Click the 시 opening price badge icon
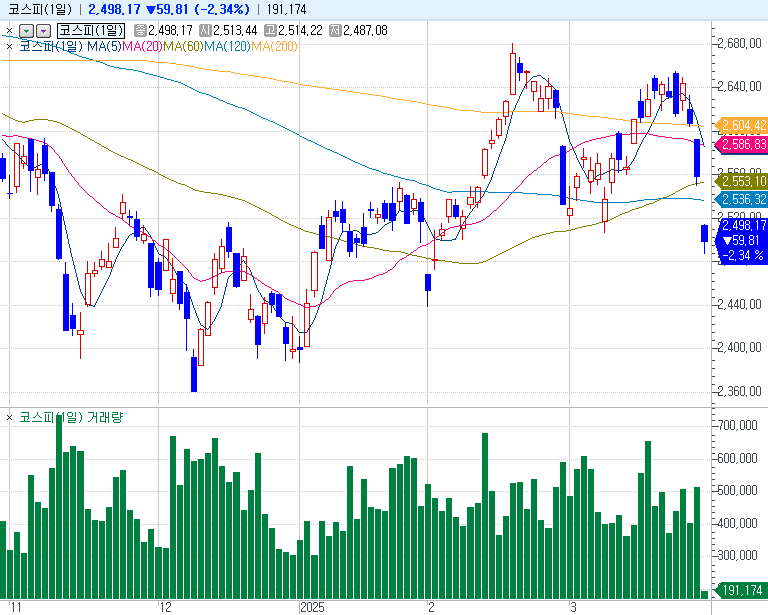The image size is (768, 615). (205, 31)
